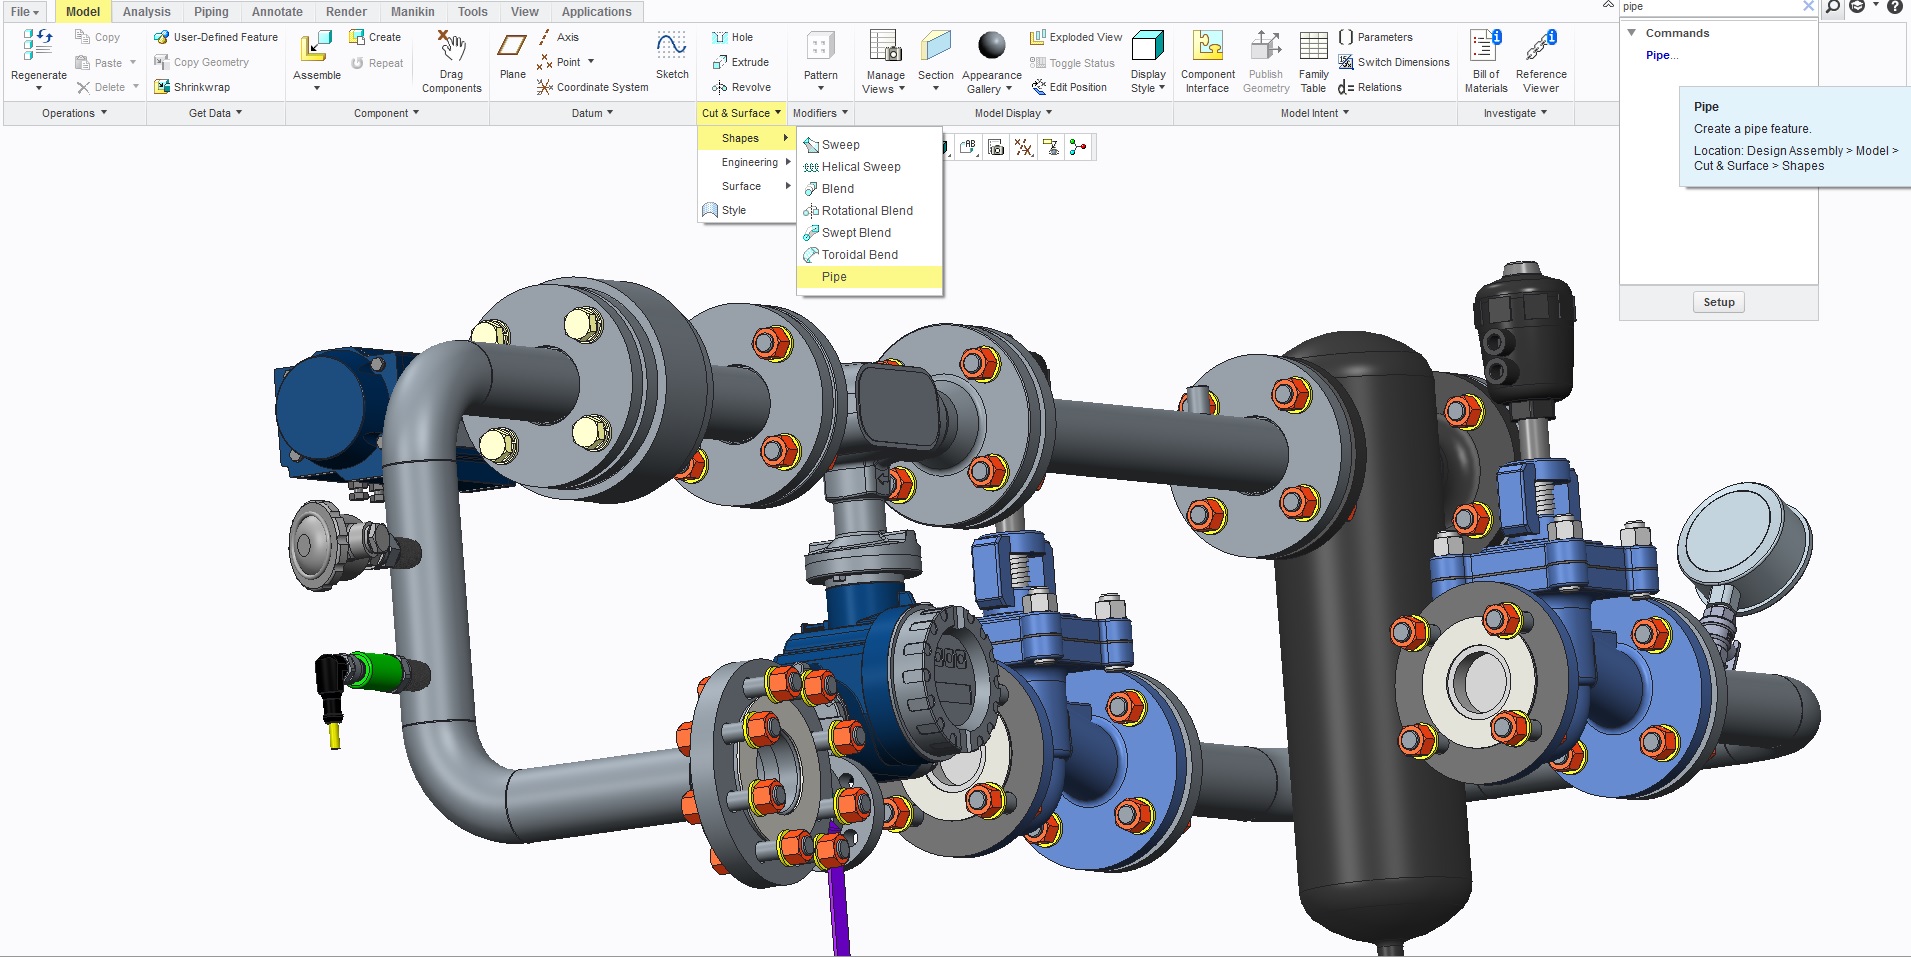Toggle the Exploded View
The height and width of the screenshot is (957, 1911).
pyautogui.click(x=1076, y=37)
